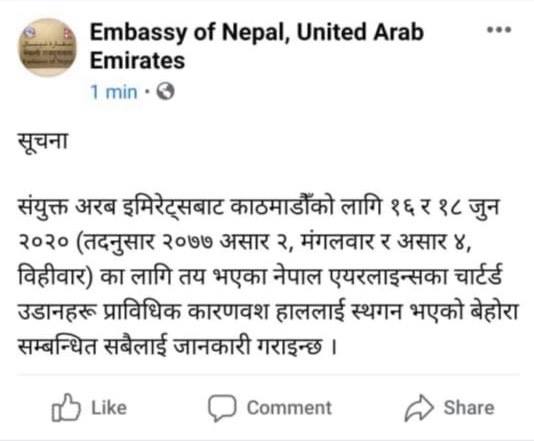Image resolution: width=534 pixels, height=441 pixels.
Task: Click the post line starting "संयुक्त अरब"
Action: coord(259,208)
